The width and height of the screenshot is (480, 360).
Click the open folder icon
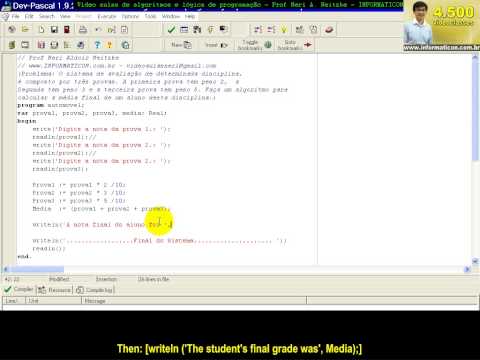tap(25, 30)
